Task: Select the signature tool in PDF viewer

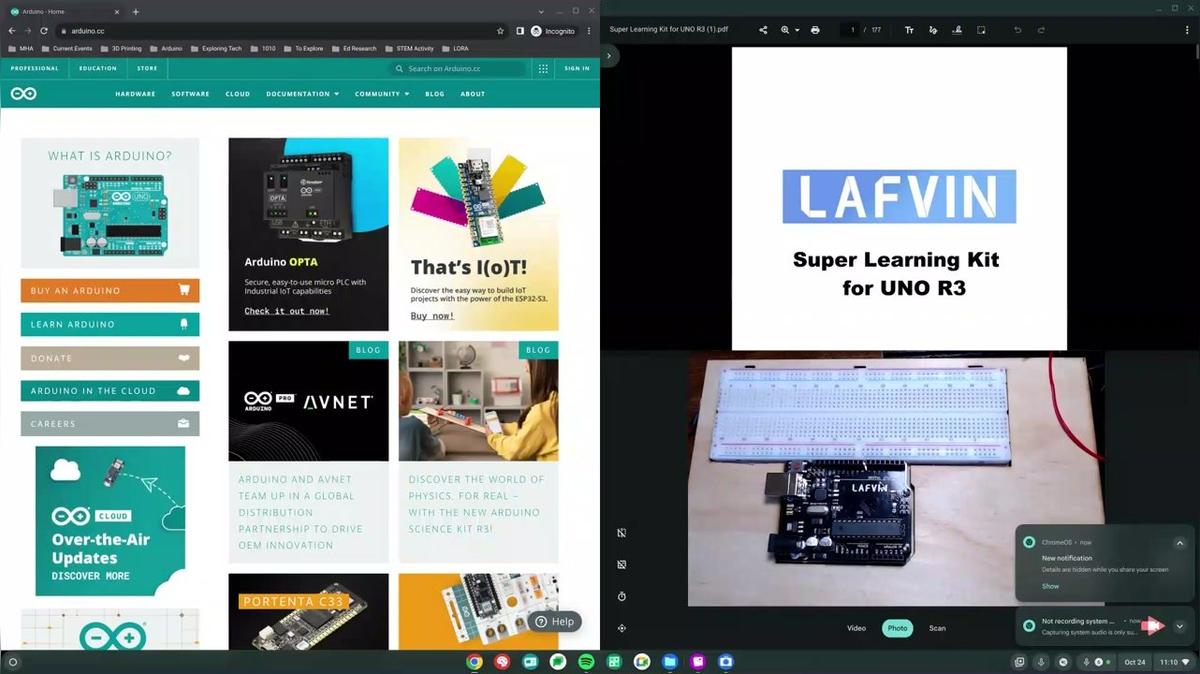Action: (957, 30)
